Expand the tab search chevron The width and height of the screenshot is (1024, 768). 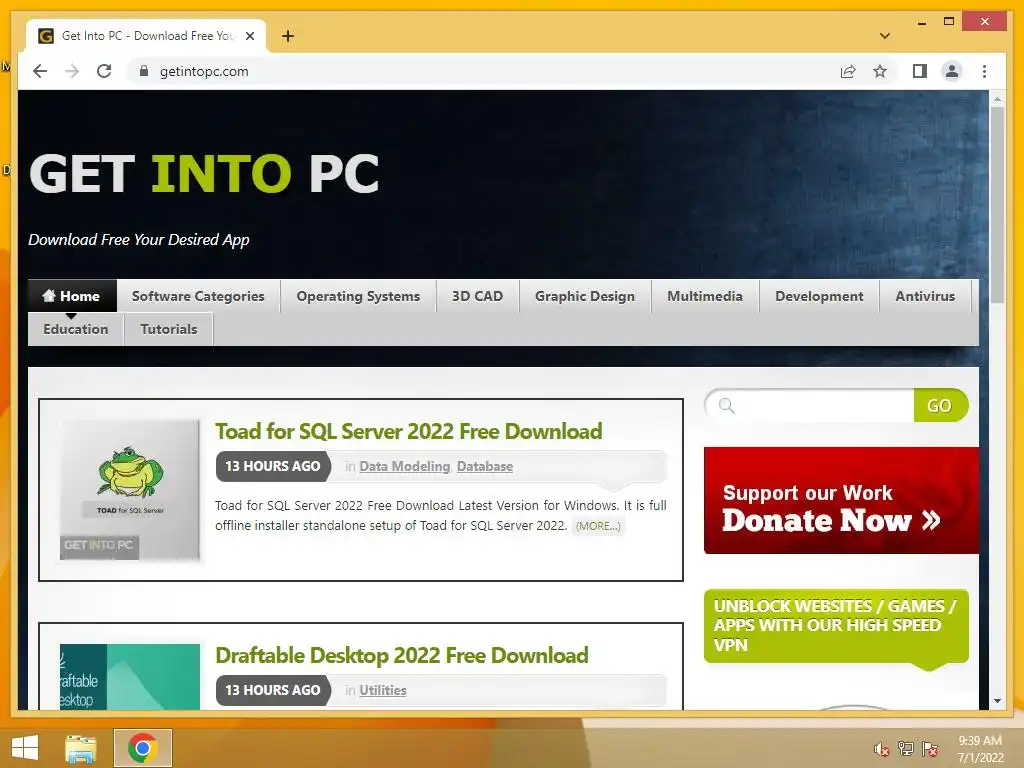click(x=884, y=36)
